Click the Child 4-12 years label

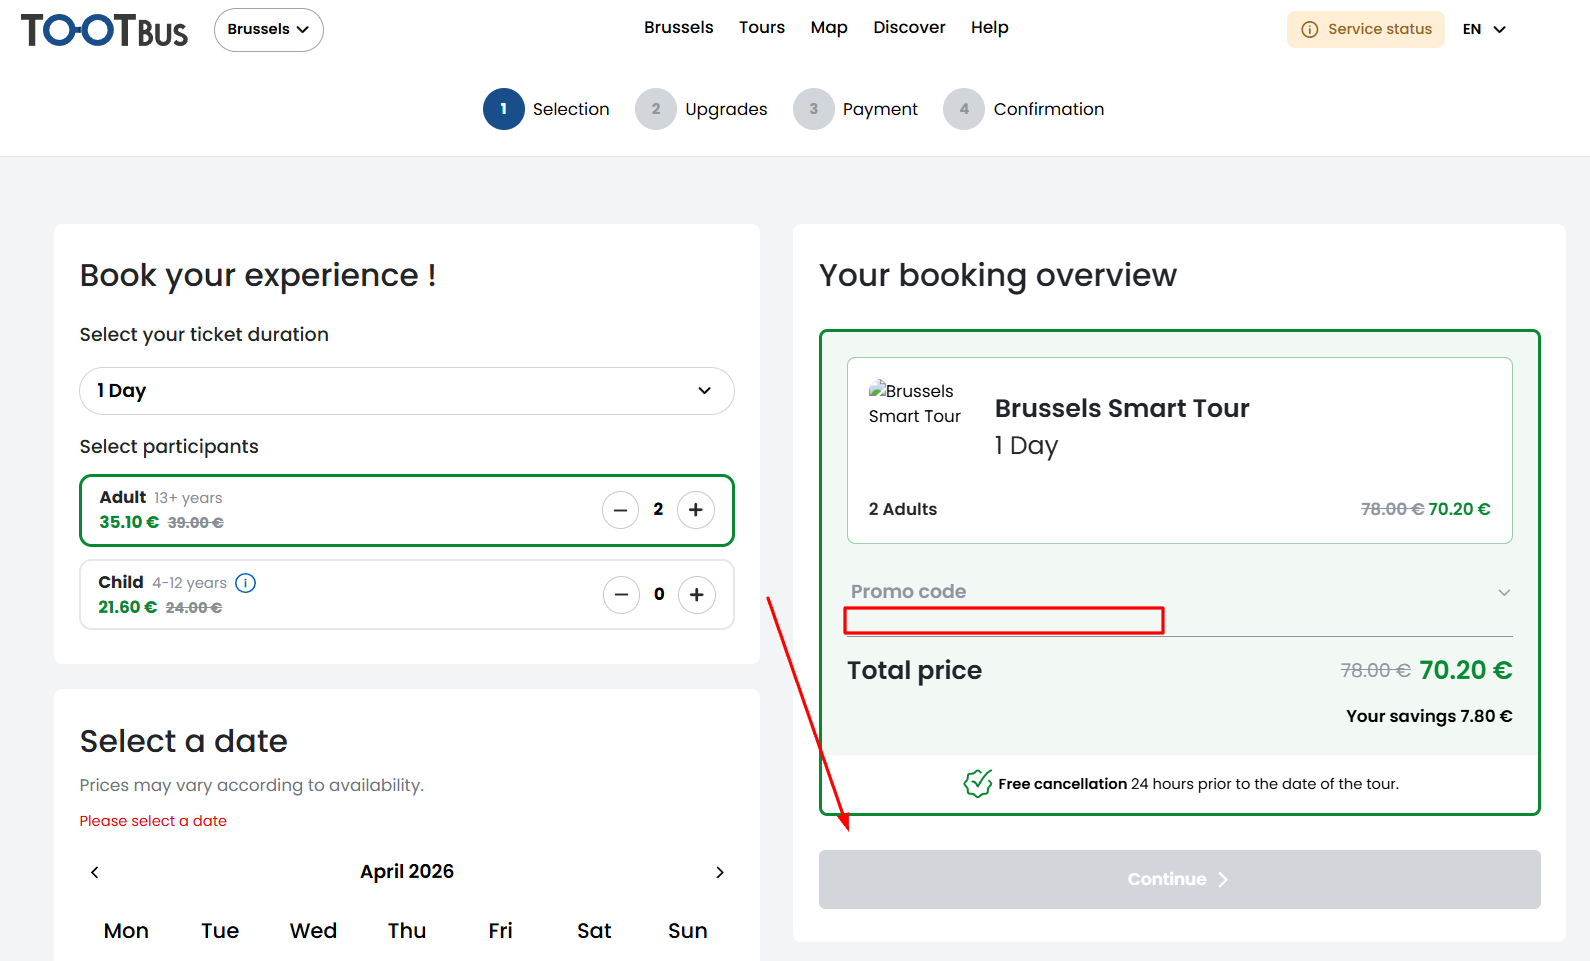coord(162,582)
